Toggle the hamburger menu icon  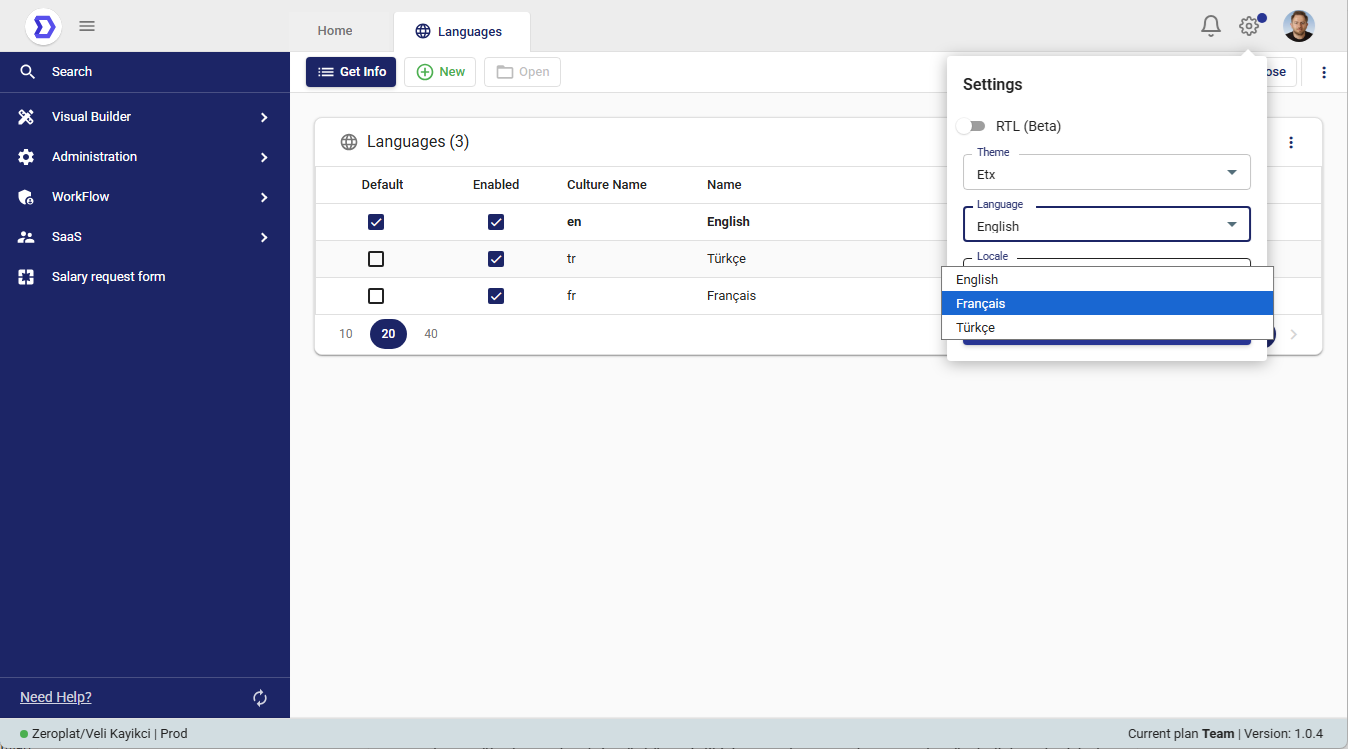(87, 26)
